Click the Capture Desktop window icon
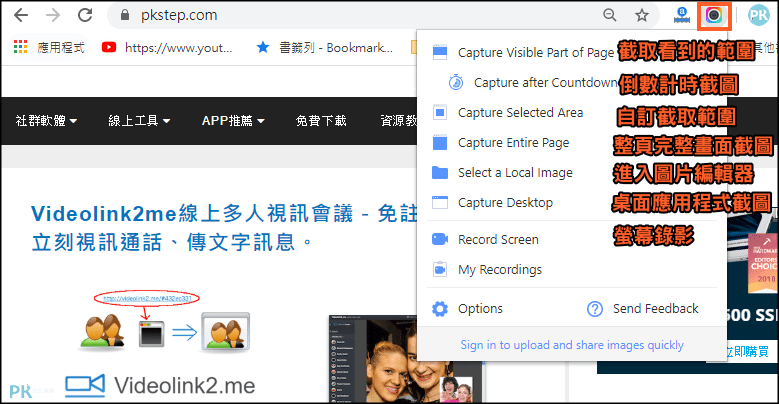Image resolution: width=779 pixels, height=404 pixels. (x=440, y=203)
